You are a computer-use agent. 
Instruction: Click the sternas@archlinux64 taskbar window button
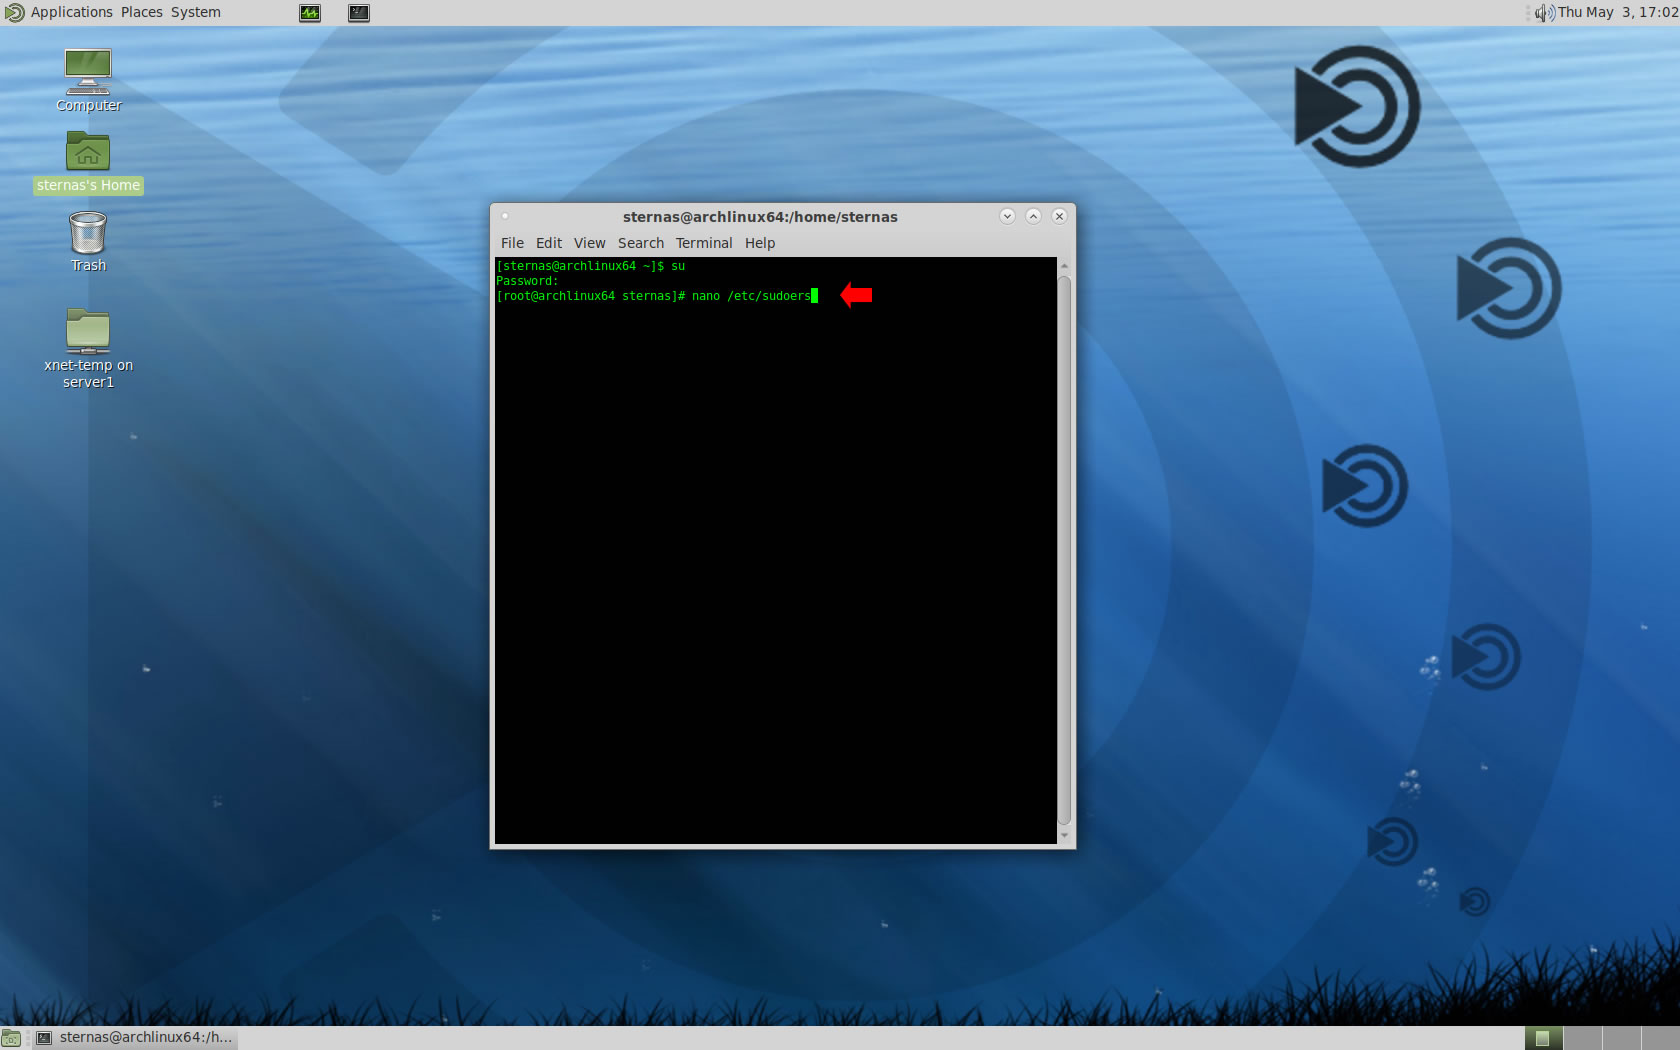(134, 1038)
